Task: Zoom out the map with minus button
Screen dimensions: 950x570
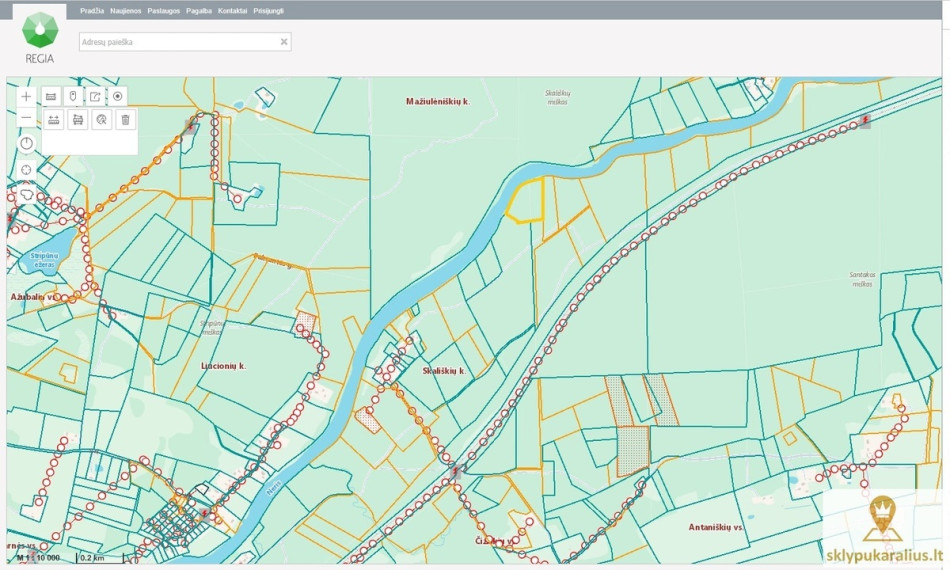Action: point(26,118)
